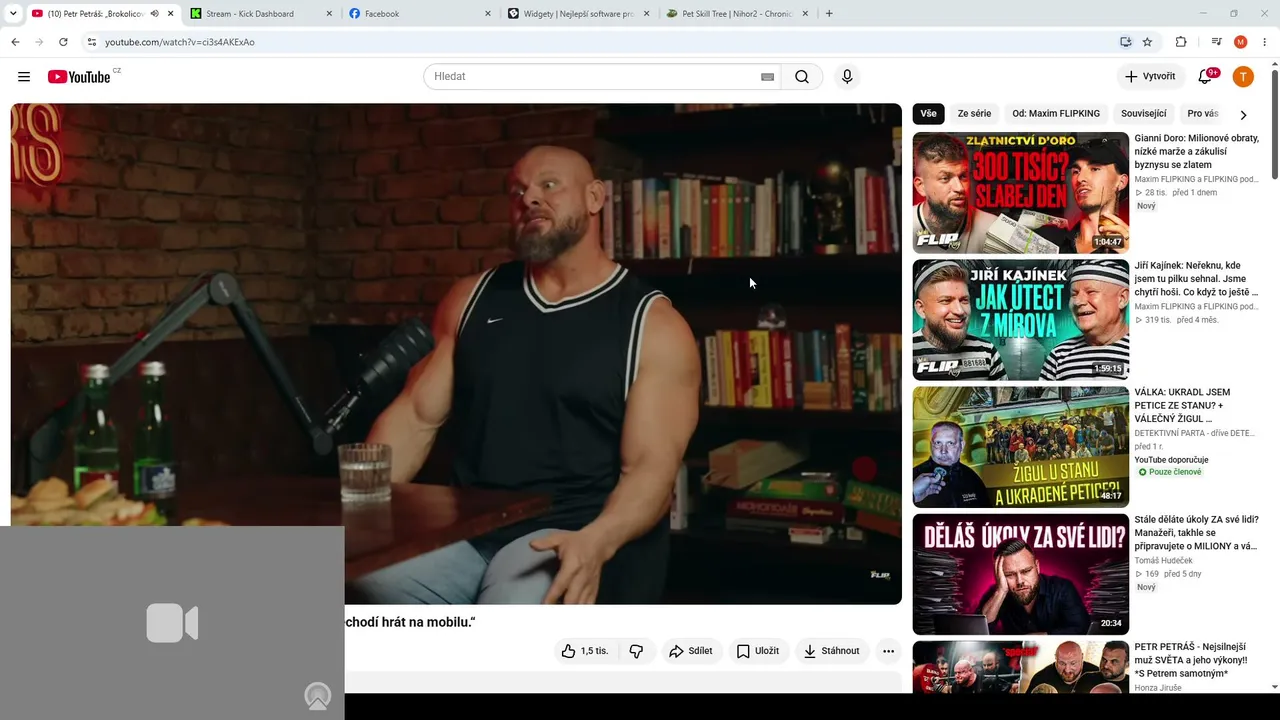The width and height of the screenshot is (1280, 720).
Task: Open Chrome three-dot menu
Action: 1265,42
